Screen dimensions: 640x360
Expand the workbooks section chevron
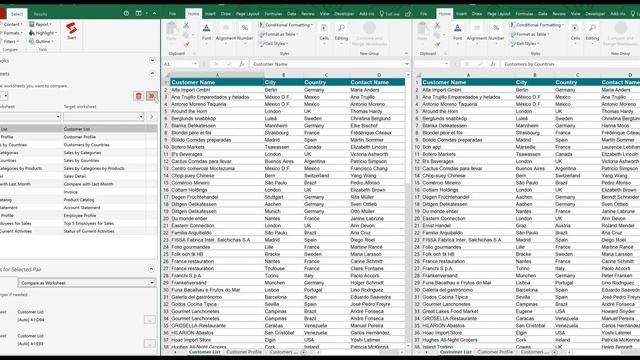pos(152,60)
